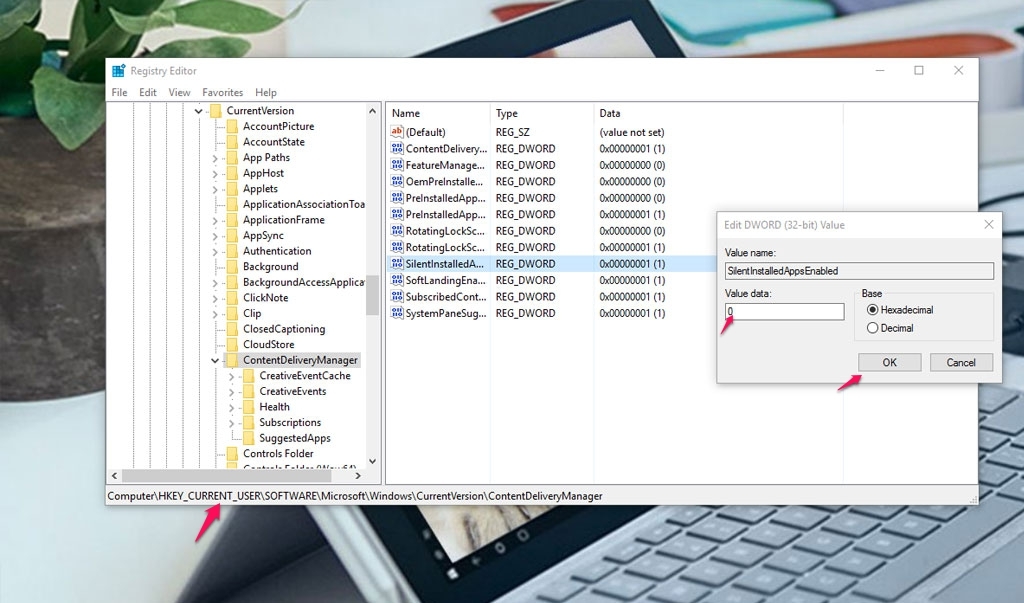The image size is (1024, 603).
Task: Open the Favorites menu
Action: (x=222, y=92)
